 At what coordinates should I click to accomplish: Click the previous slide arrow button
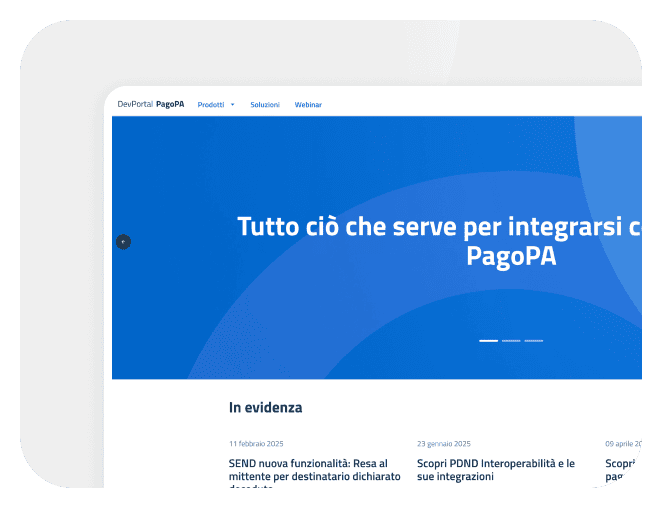click(x=123, y=242)
